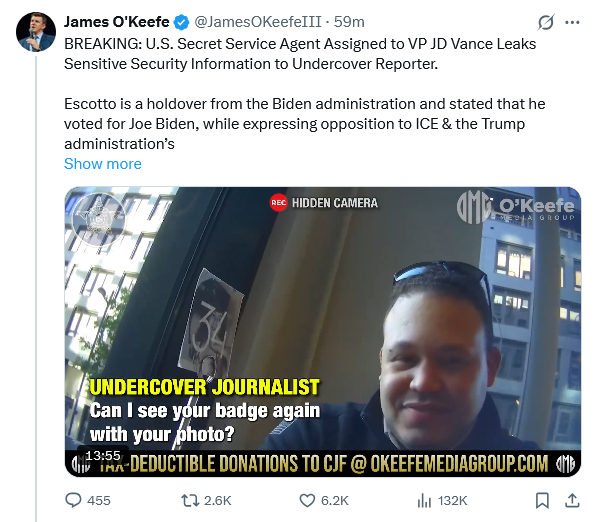Open James O'Keefe profile avatar
The height and width of the screenshot is (522, 598).
(36, 32)
